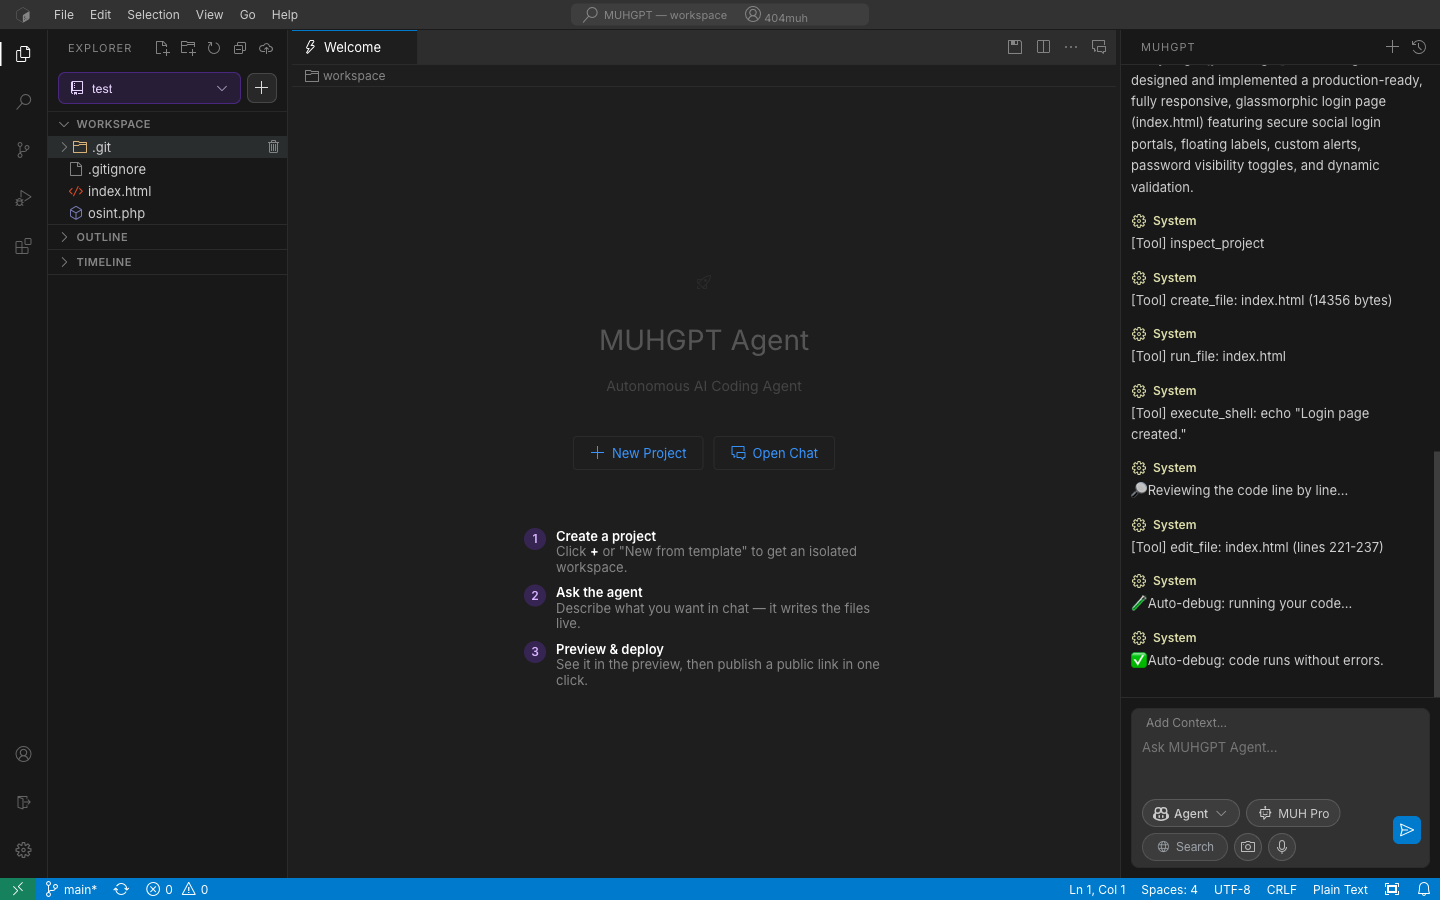Click the main* git branch in status bar
This screenshot has width=1440, height=900.
tap(71, 889)
